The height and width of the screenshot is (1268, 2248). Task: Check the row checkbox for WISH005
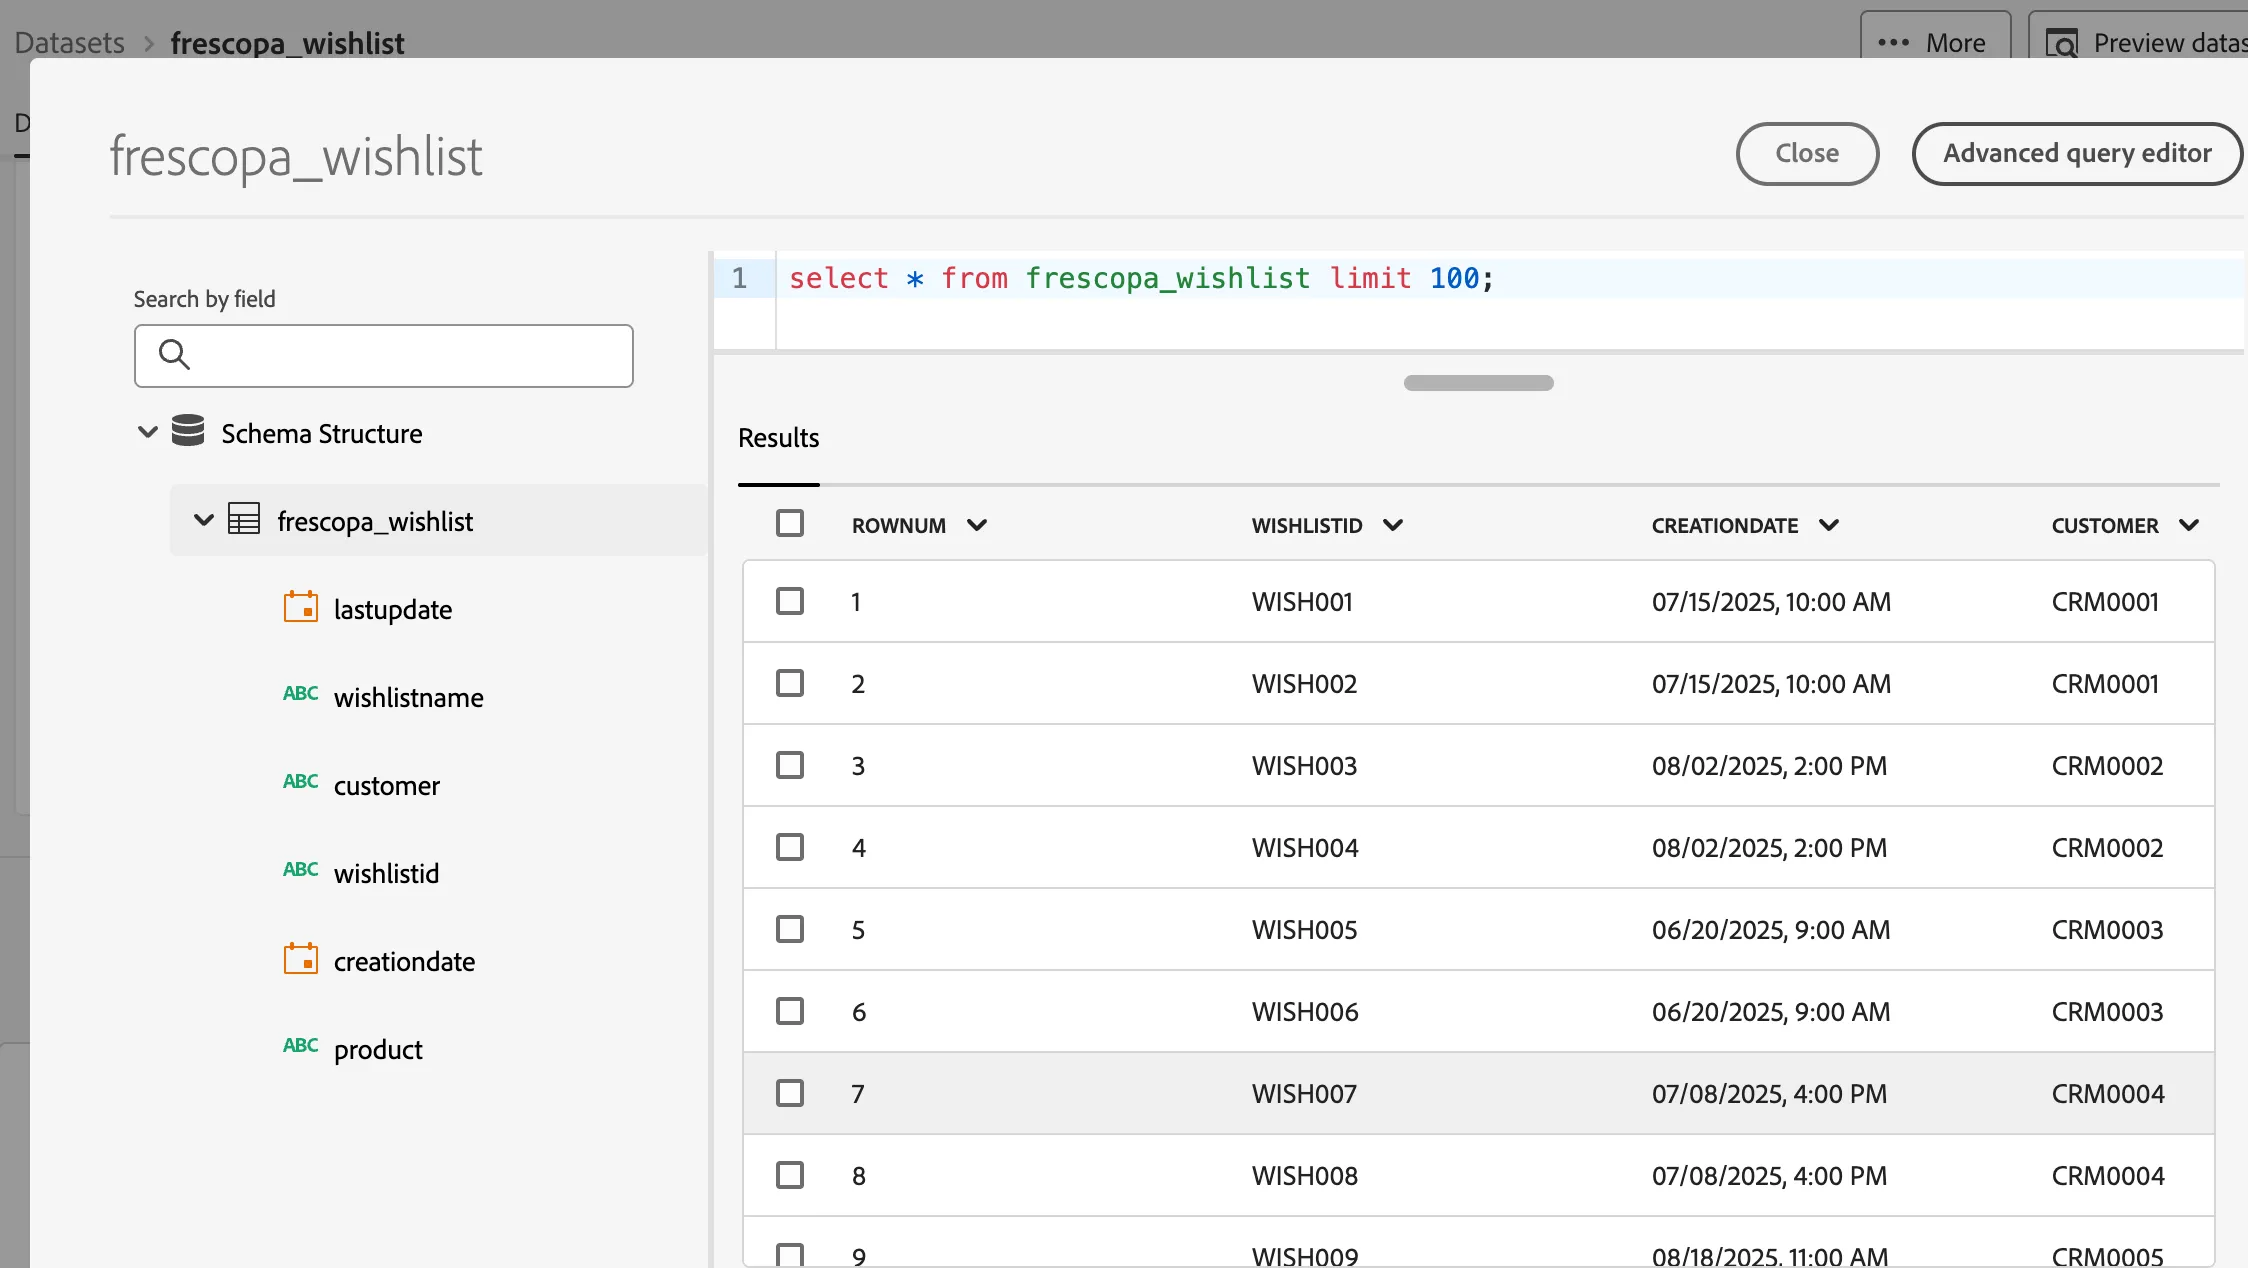pyautogui.click(x=790, y=930)
